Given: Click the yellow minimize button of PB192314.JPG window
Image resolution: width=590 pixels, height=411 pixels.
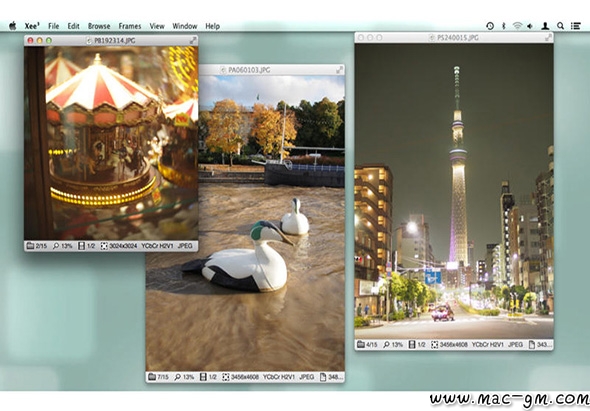Looking at the screenshot, I should pos(40,40).
